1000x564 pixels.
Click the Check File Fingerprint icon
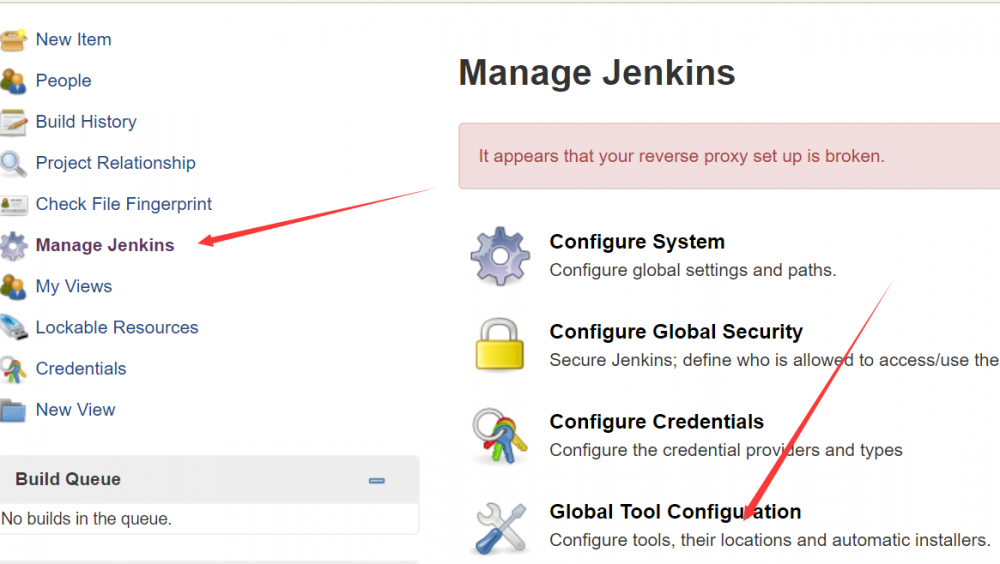(13, 205)
